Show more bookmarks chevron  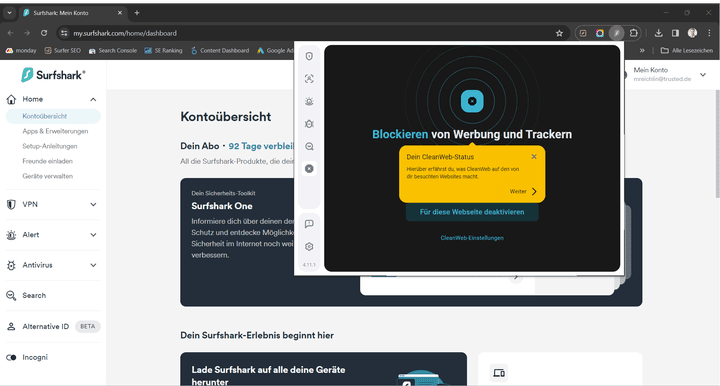pyautogui.click(x=642, y=50)
